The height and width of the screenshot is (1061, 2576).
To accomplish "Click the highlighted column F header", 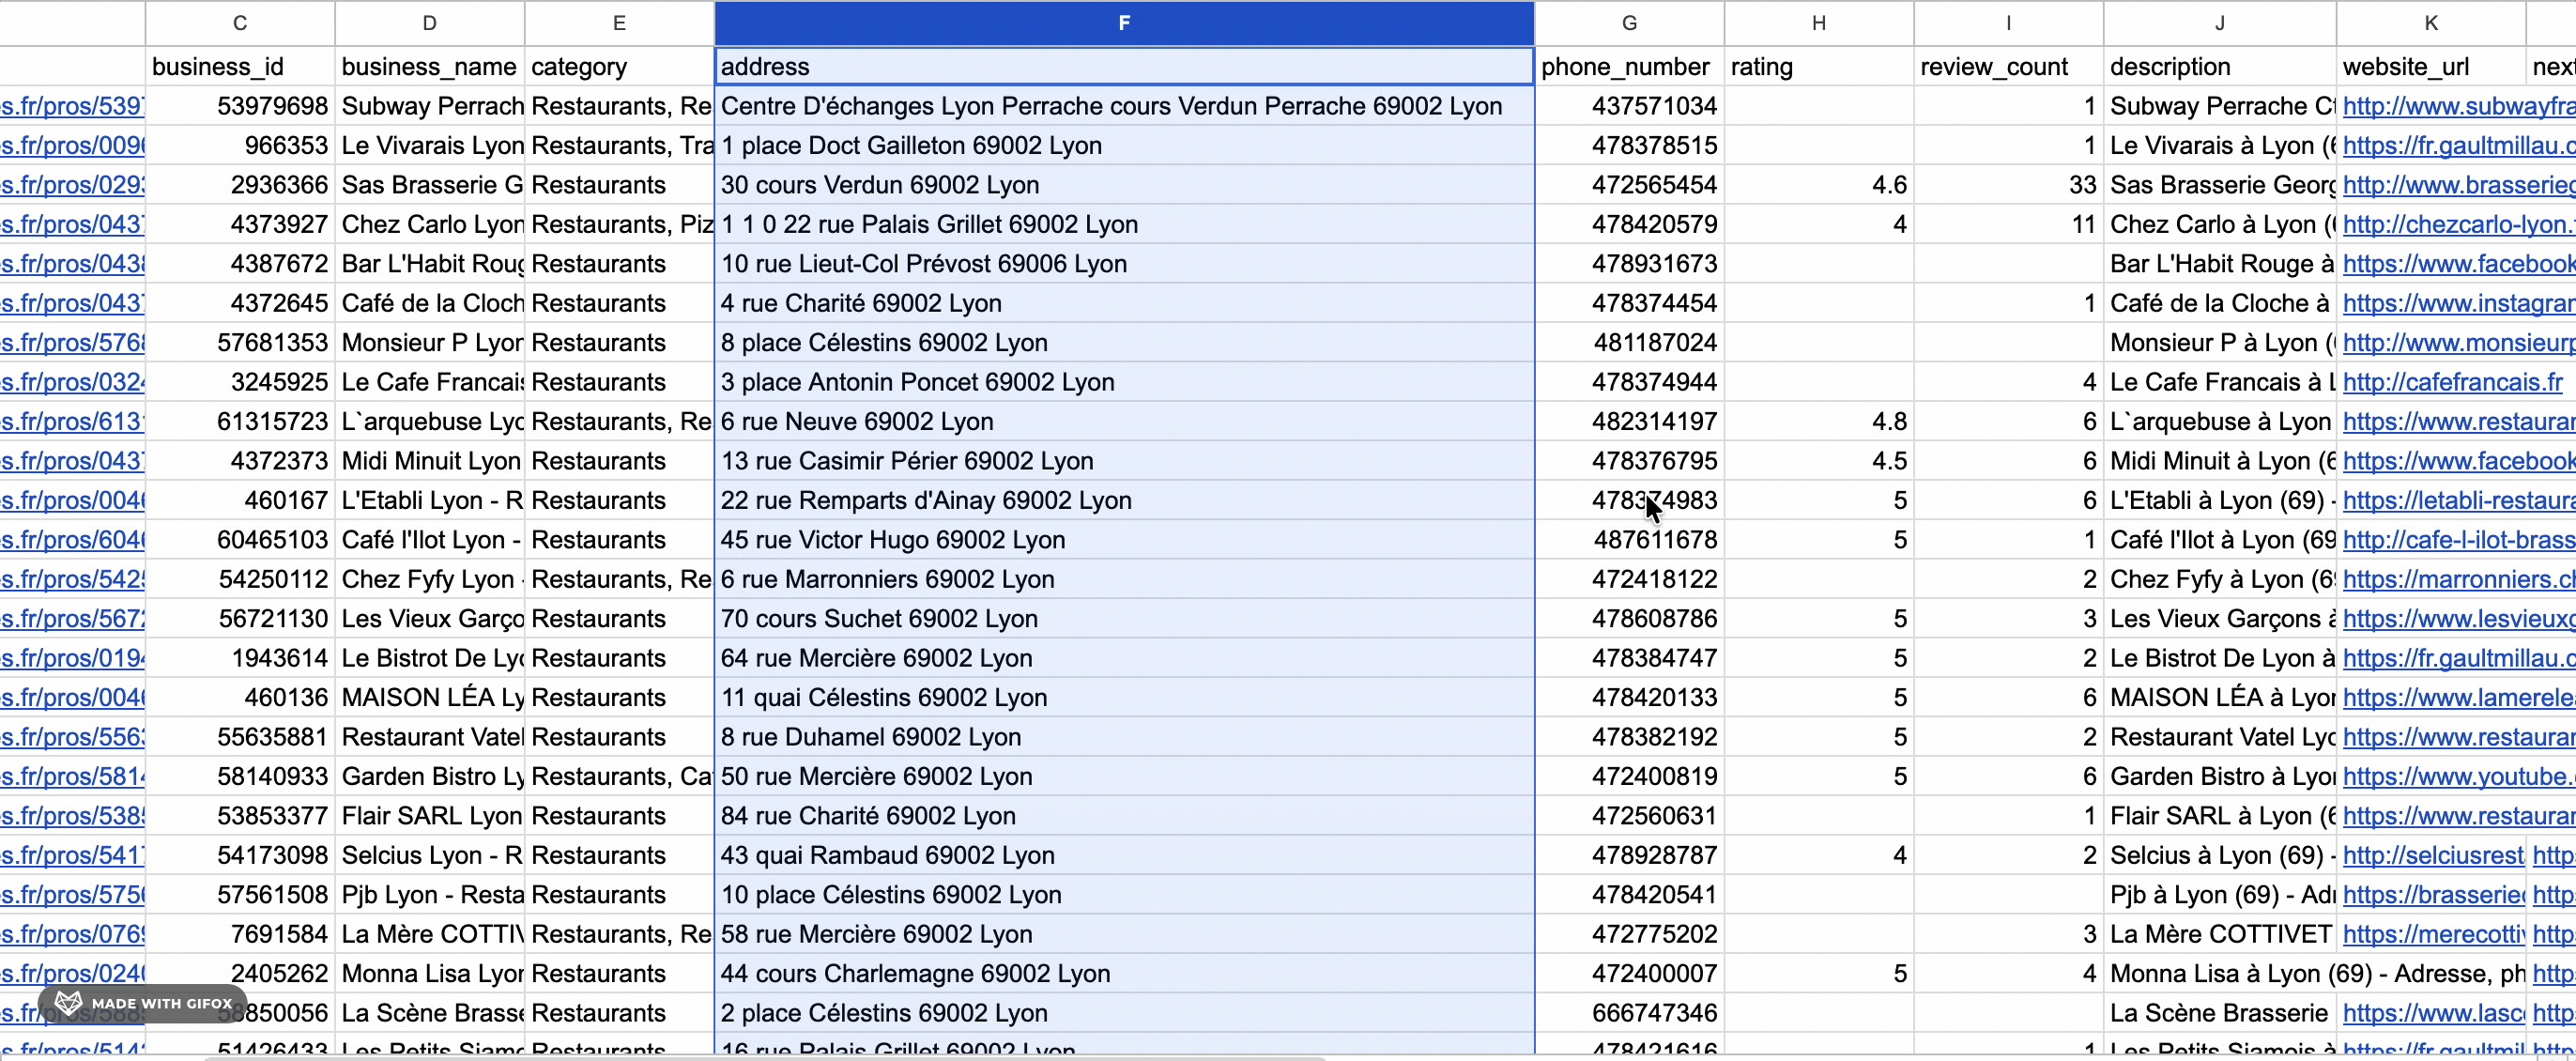I will pyautogui.click(x=1124, y=23).
